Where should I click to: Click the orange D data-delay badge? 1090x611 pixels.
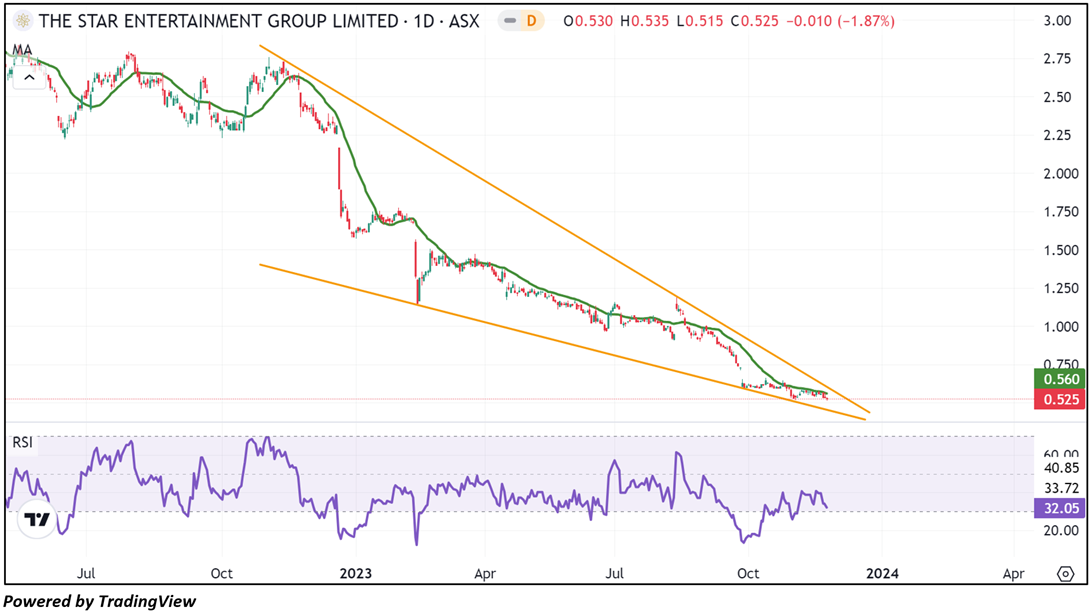531,21
